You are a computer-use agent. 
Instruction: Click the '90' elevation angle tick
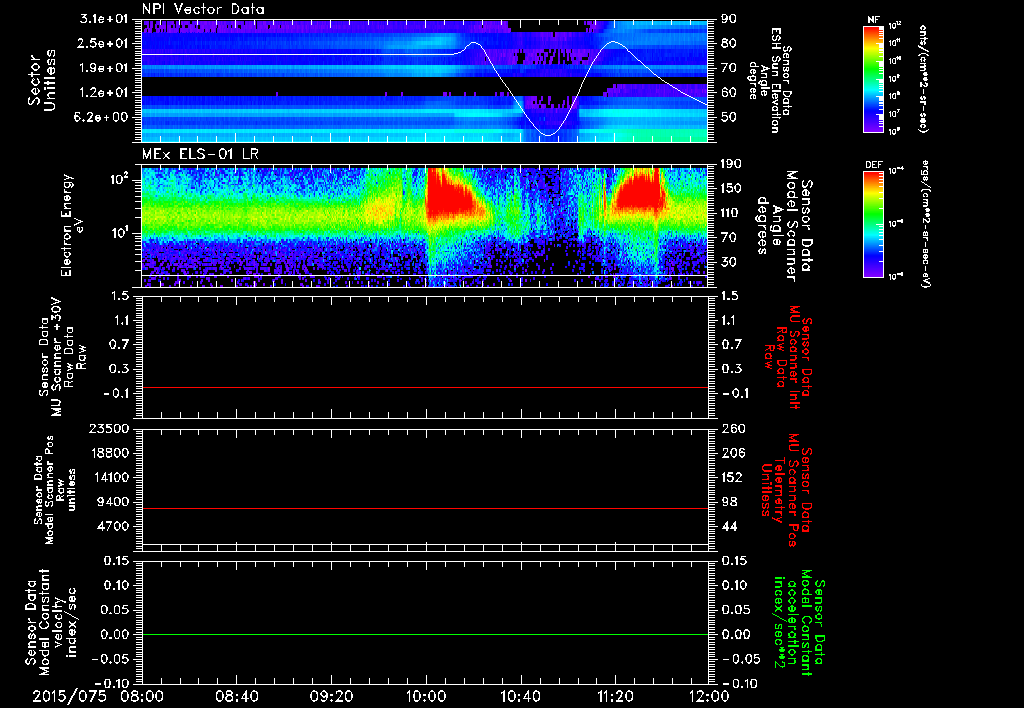coord(728,19)
